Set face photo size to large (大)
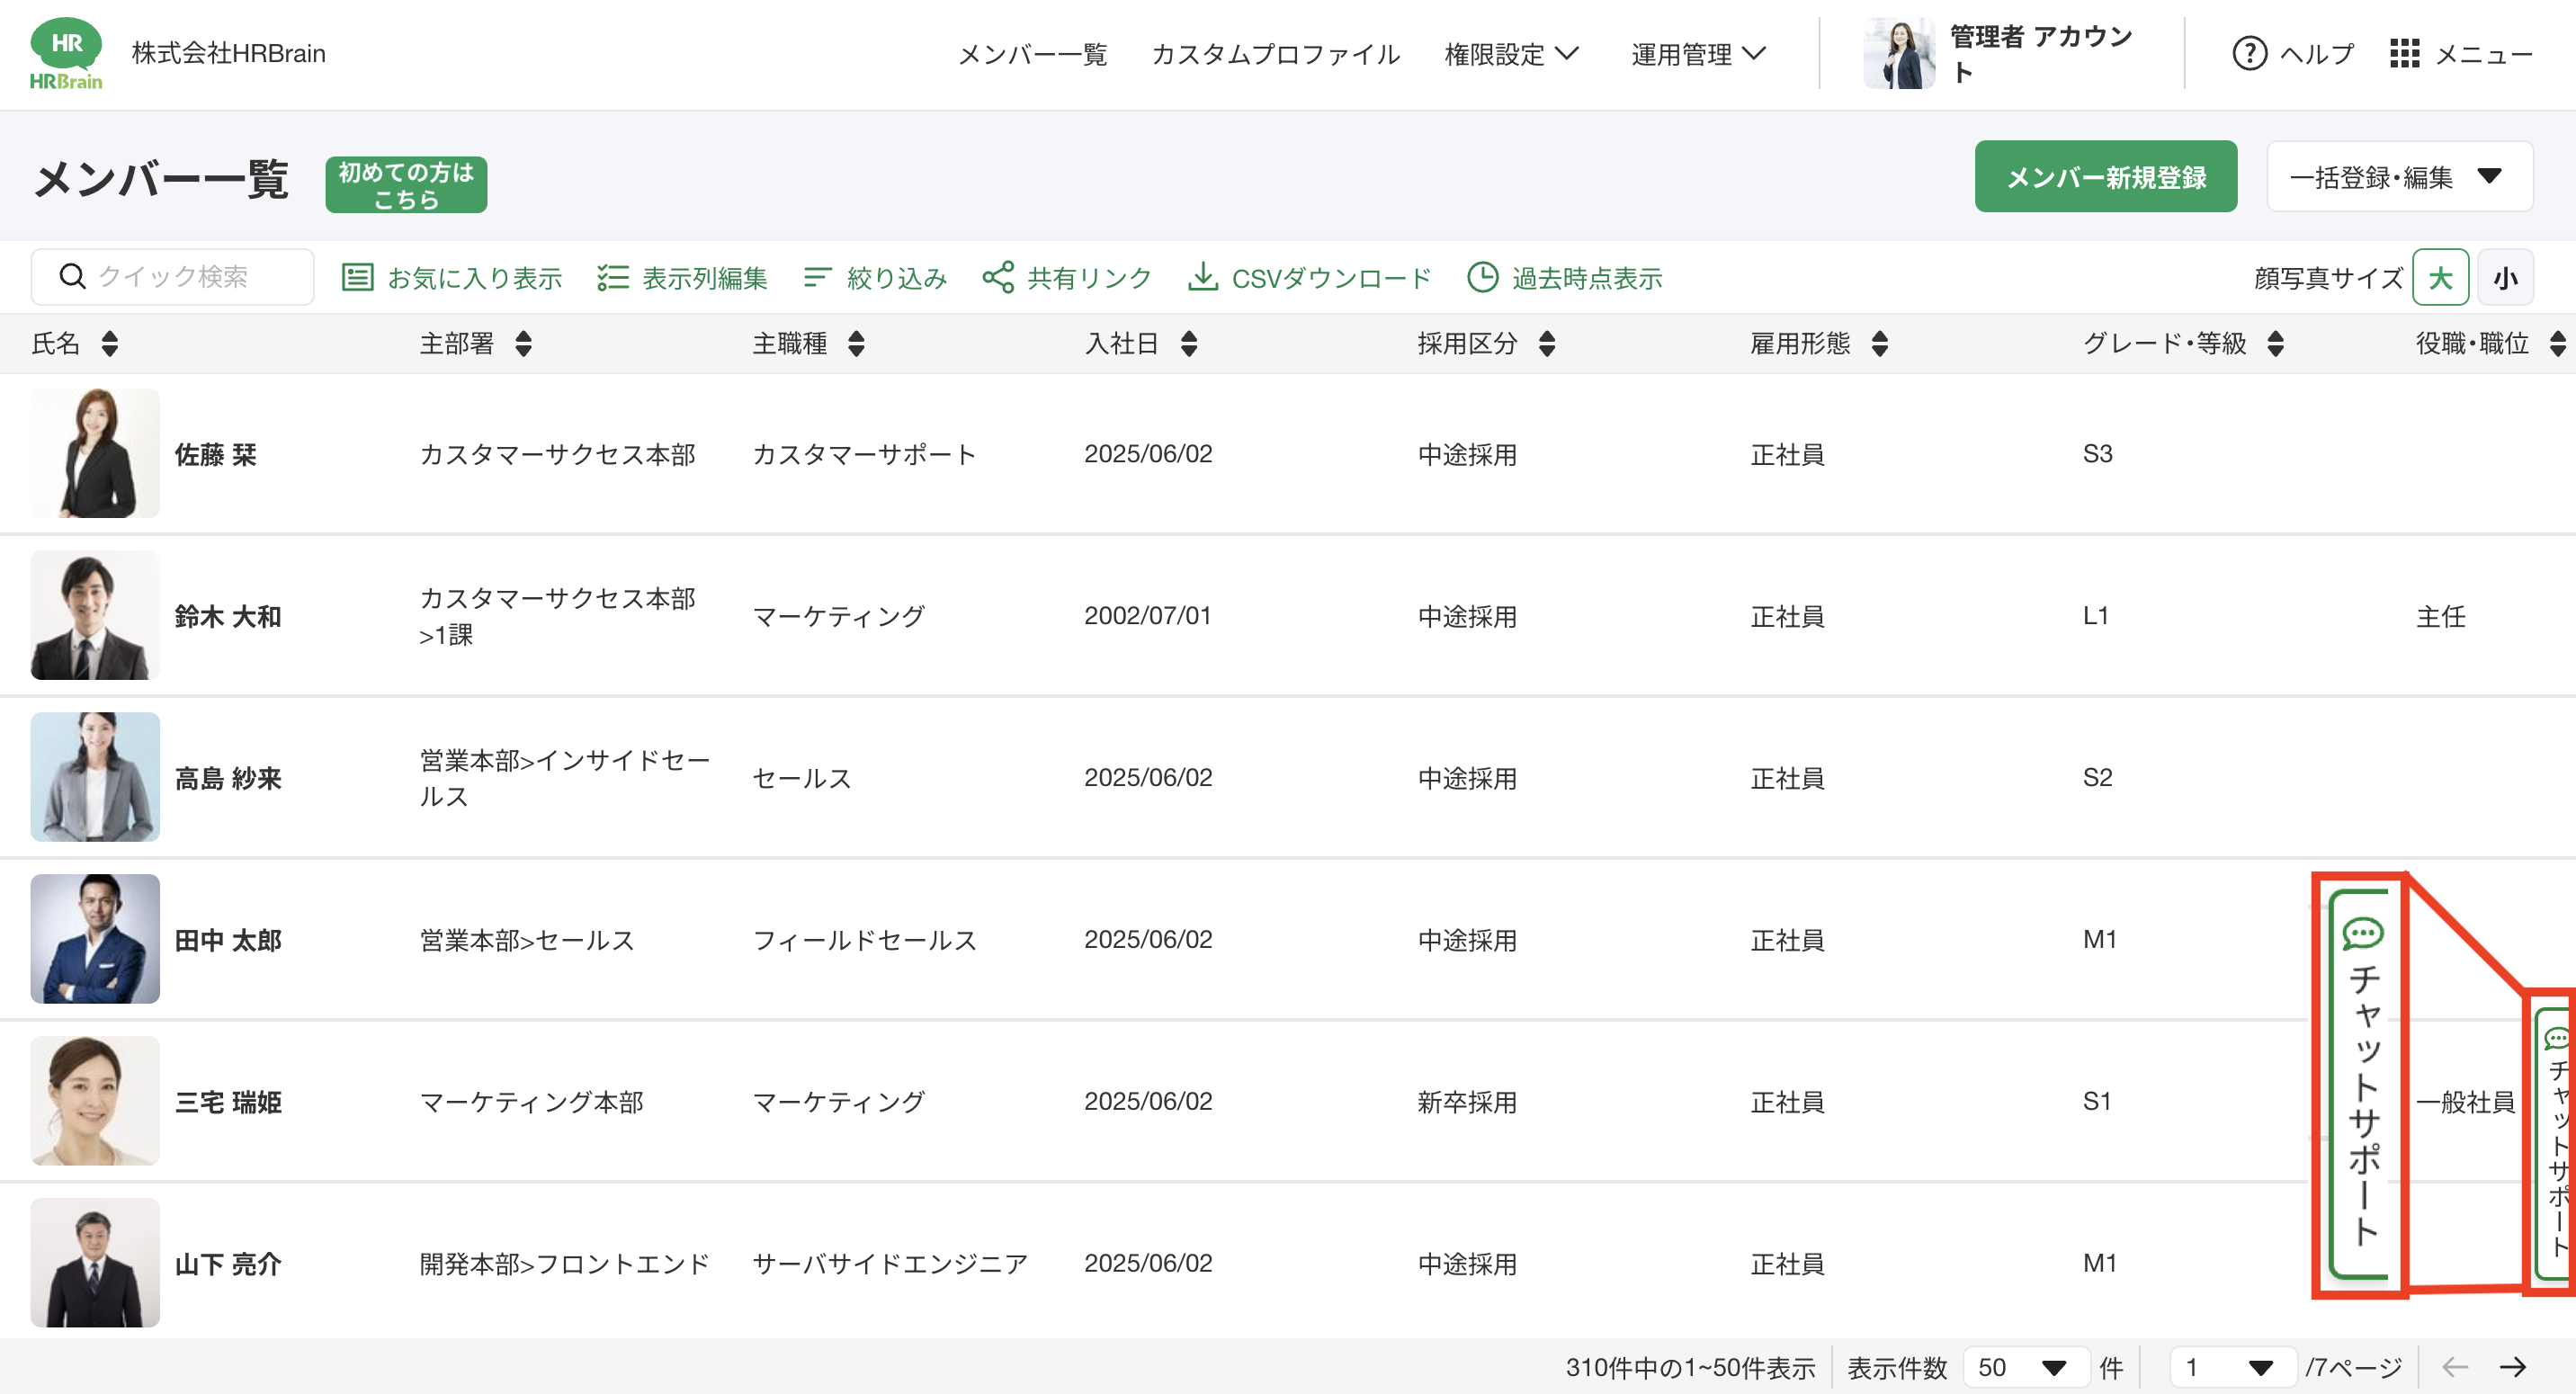The width and height of the screenshot is (2576, 1394). pos(2440,277)
